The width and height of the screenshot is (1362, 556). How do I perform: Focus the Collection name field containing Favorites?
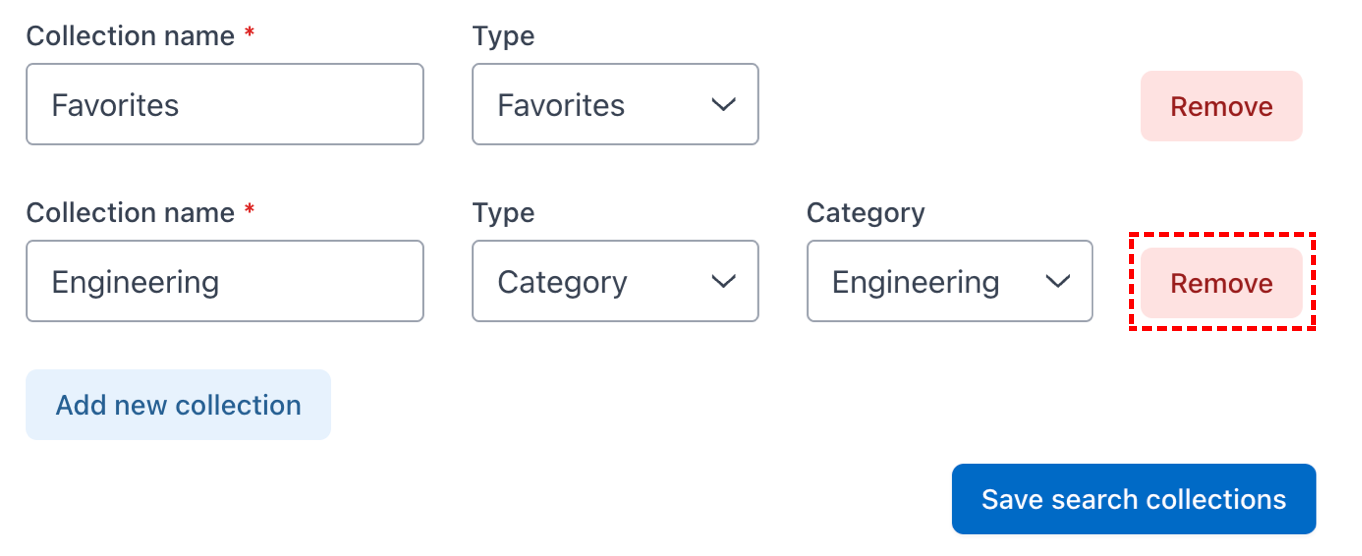pyautogui.click(x=225, y=104)
